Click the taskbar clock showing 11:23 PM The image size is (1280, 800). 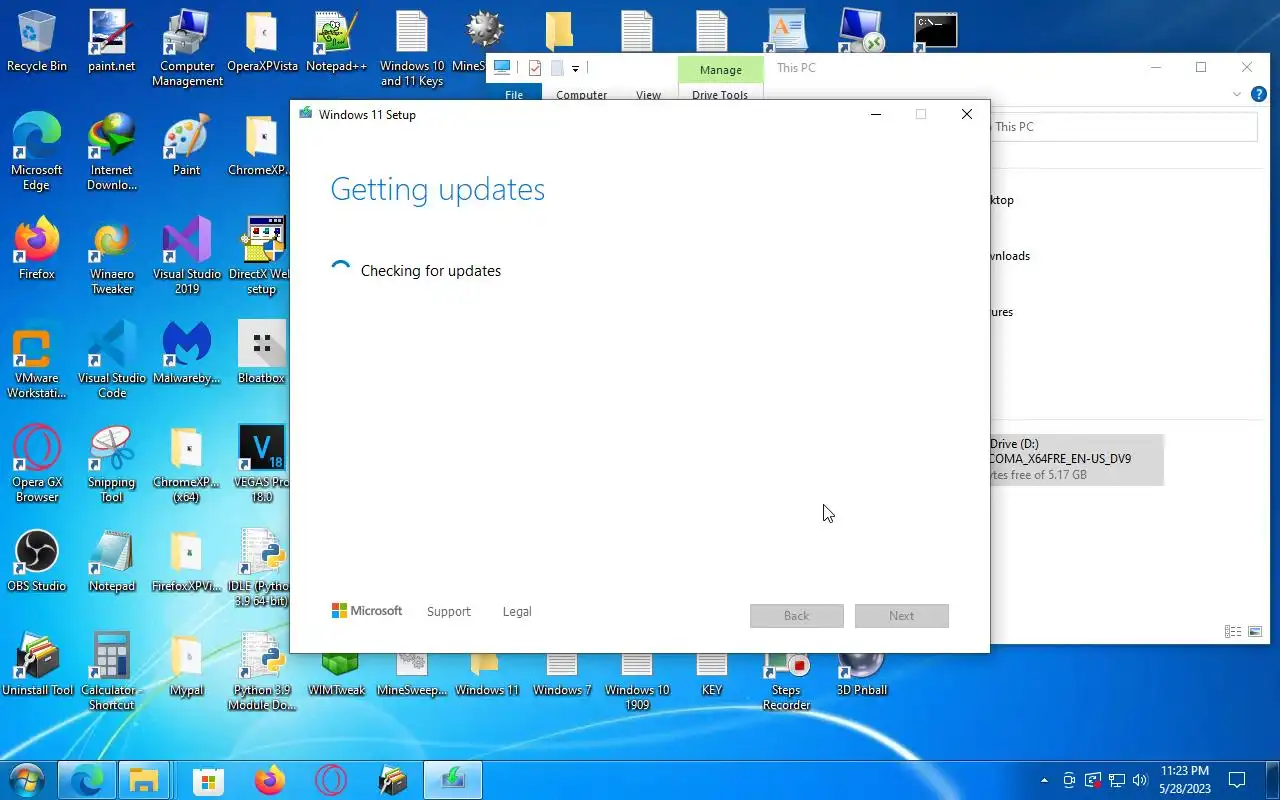(1185, 780)
